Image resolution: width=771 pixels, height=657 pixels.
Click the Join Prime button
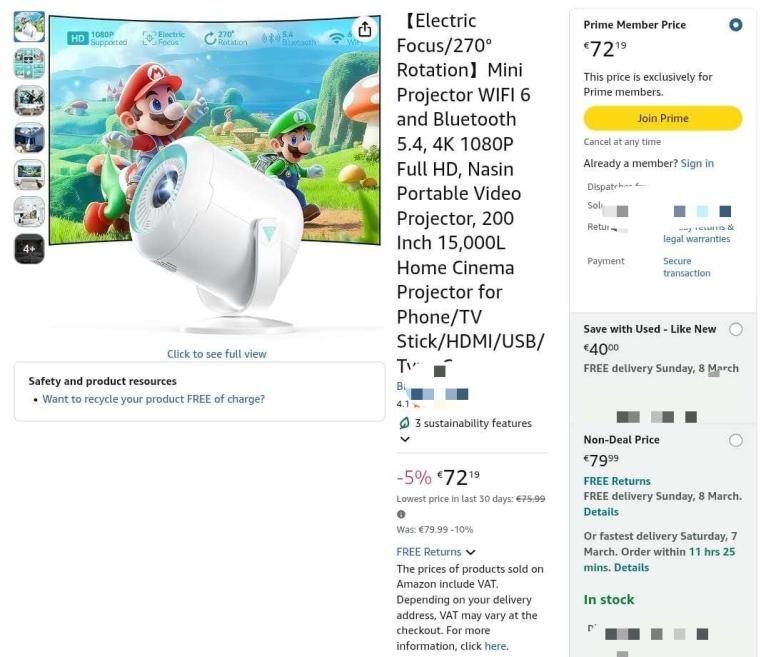pos(662,119)
